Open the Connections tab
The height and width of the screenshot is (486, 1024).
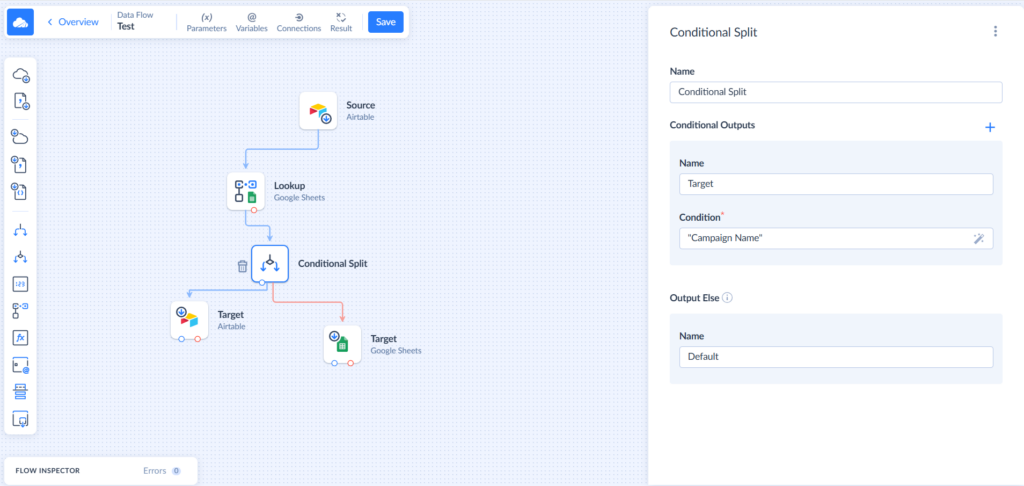299,22
